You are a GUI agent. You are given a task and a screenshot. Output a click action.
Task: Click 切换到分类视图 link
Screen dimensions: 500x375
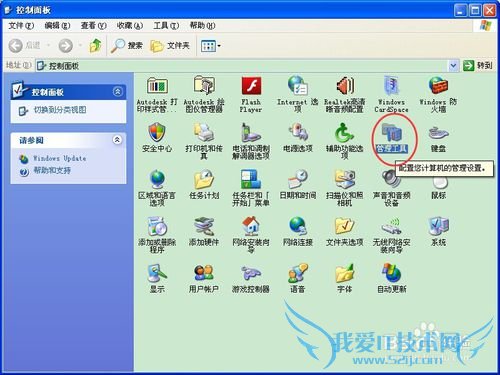tap(60, 110)
